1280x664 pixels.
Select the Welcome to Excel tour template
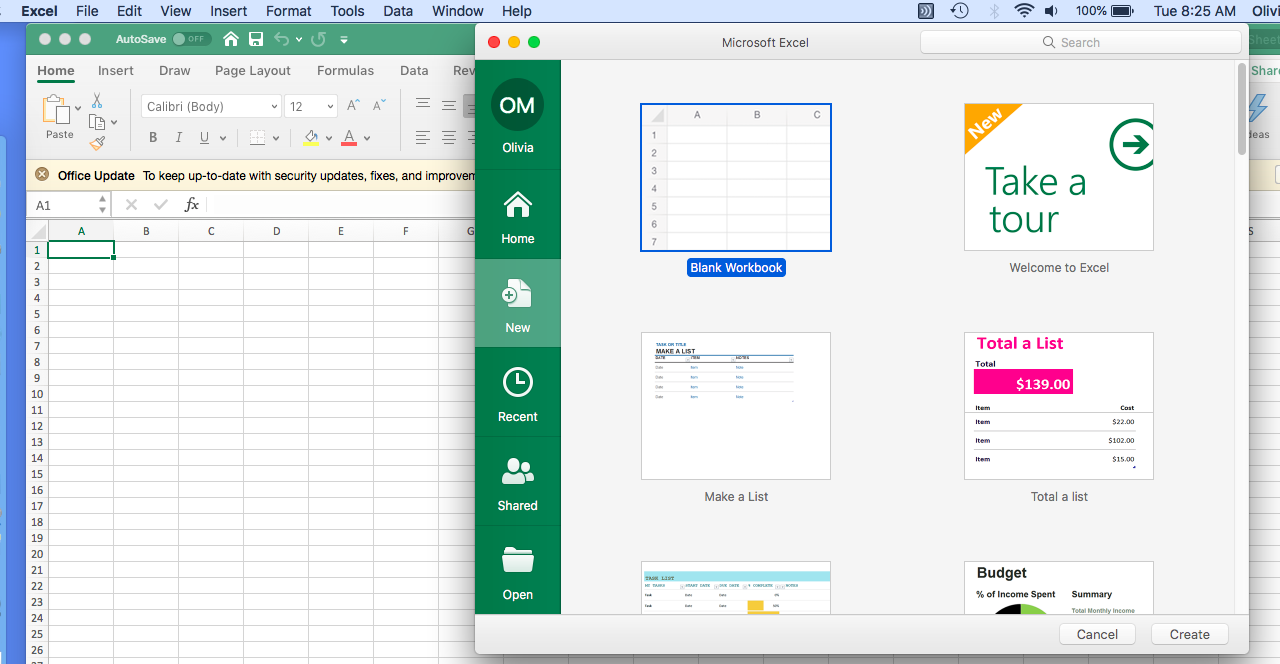1059,177
